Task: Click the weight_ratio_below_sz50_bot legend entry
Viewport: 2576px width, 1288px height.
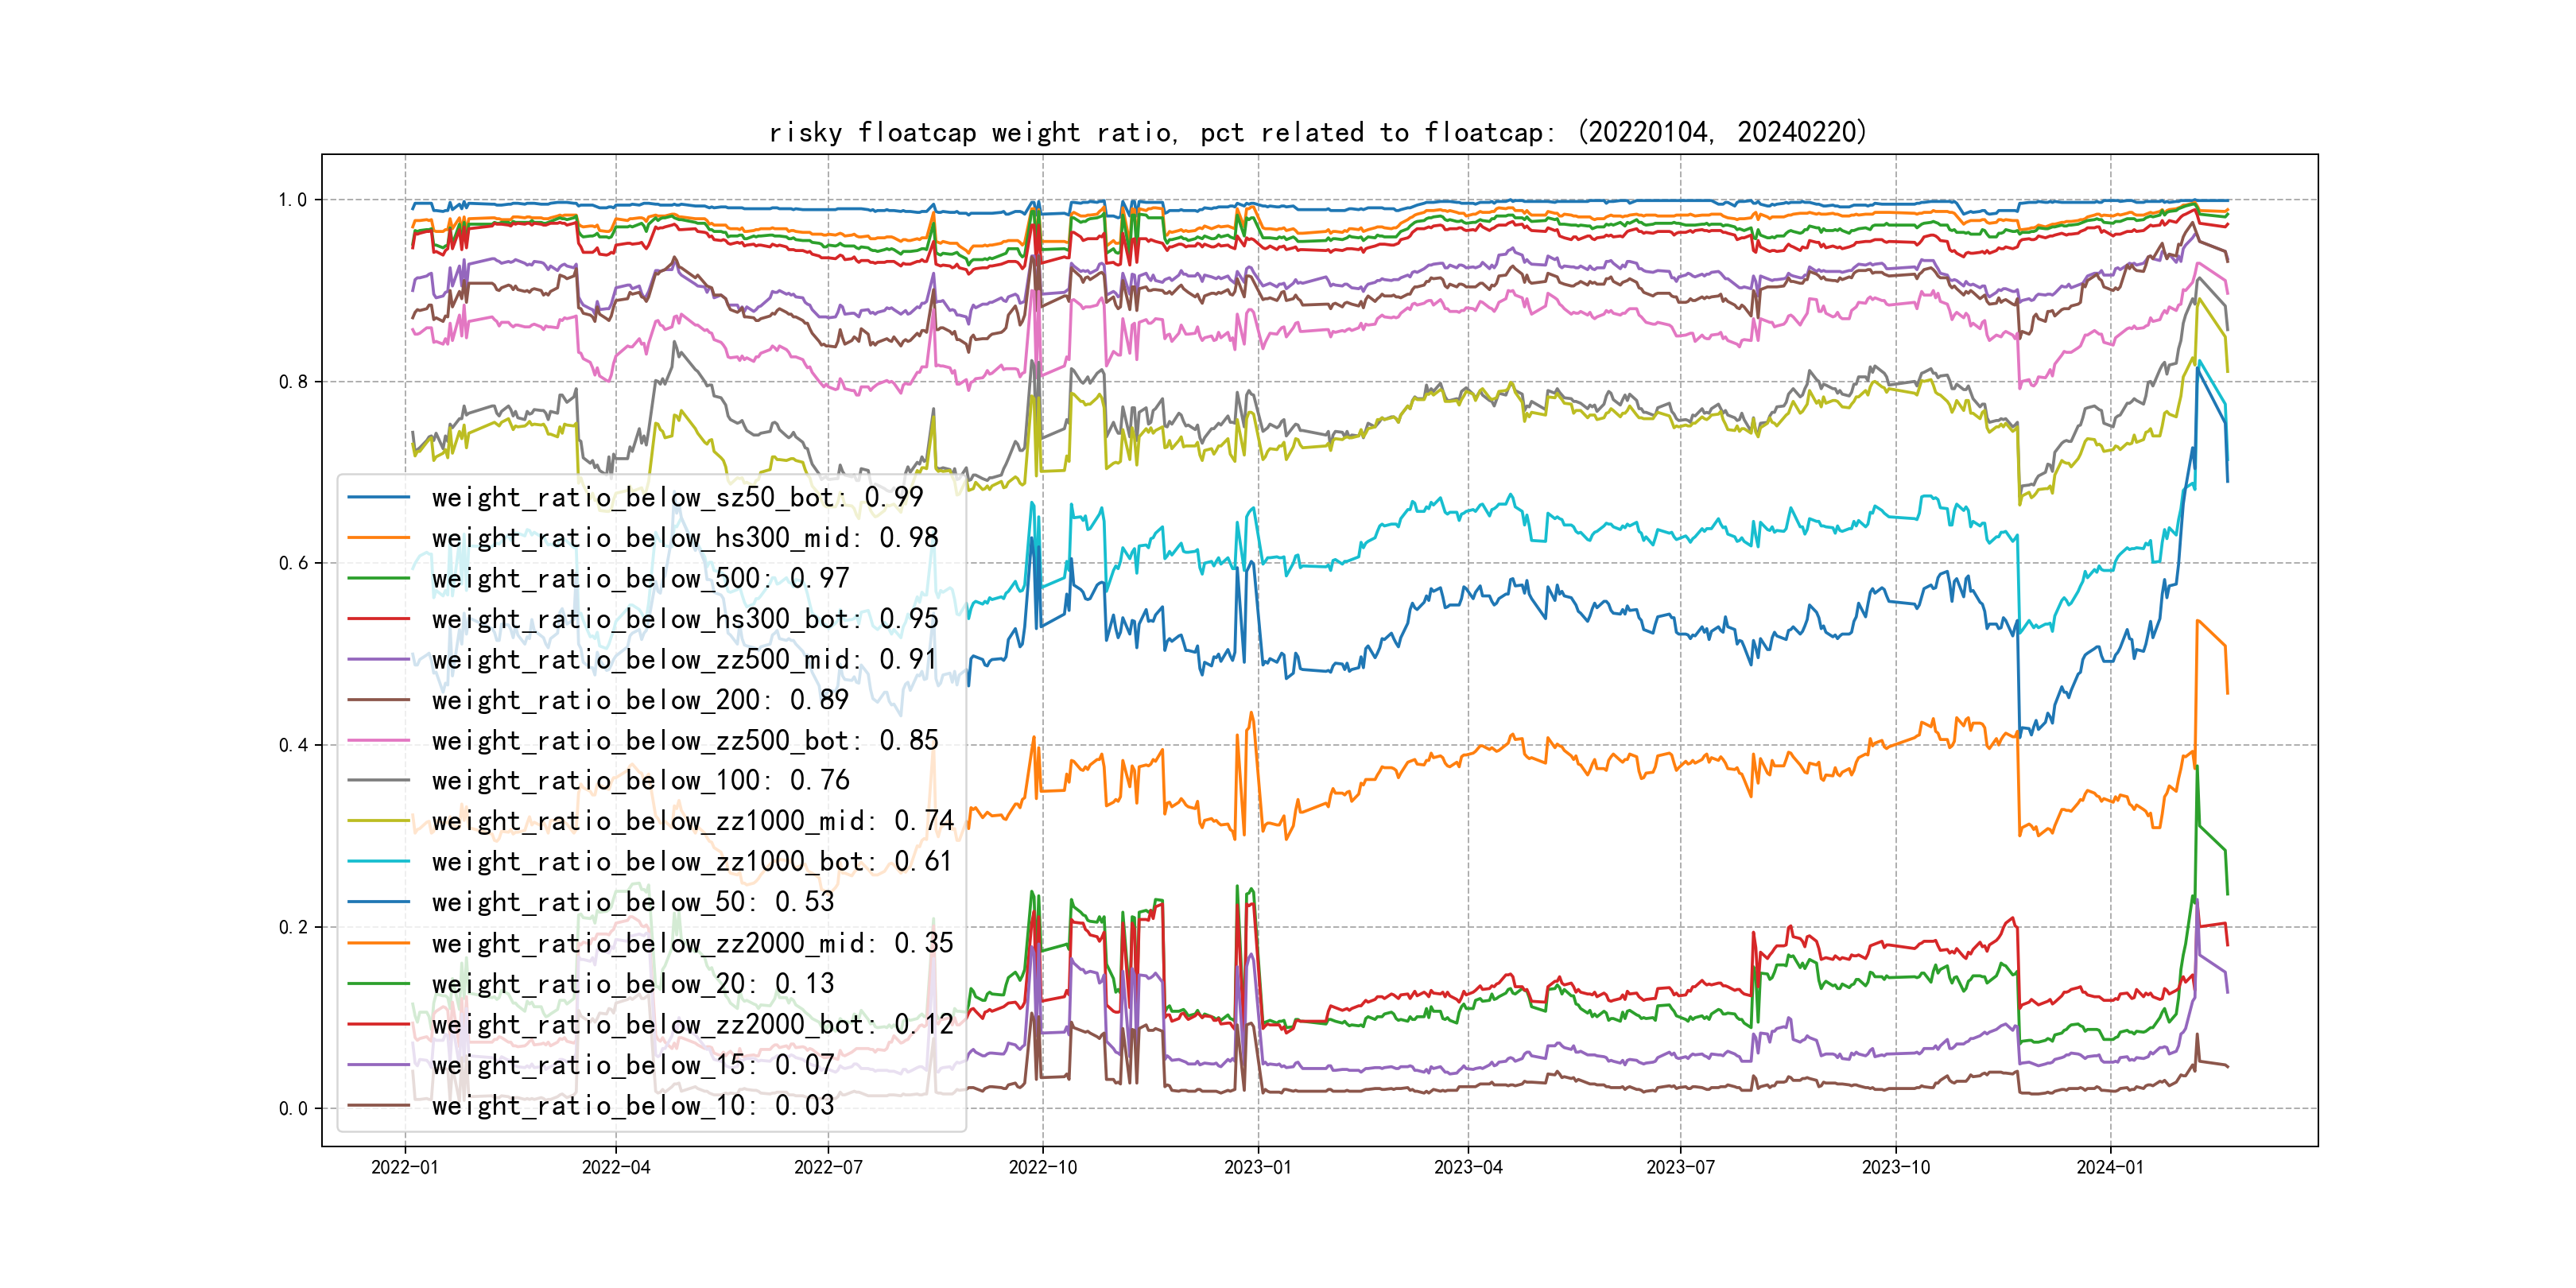Action: point(677,497)
